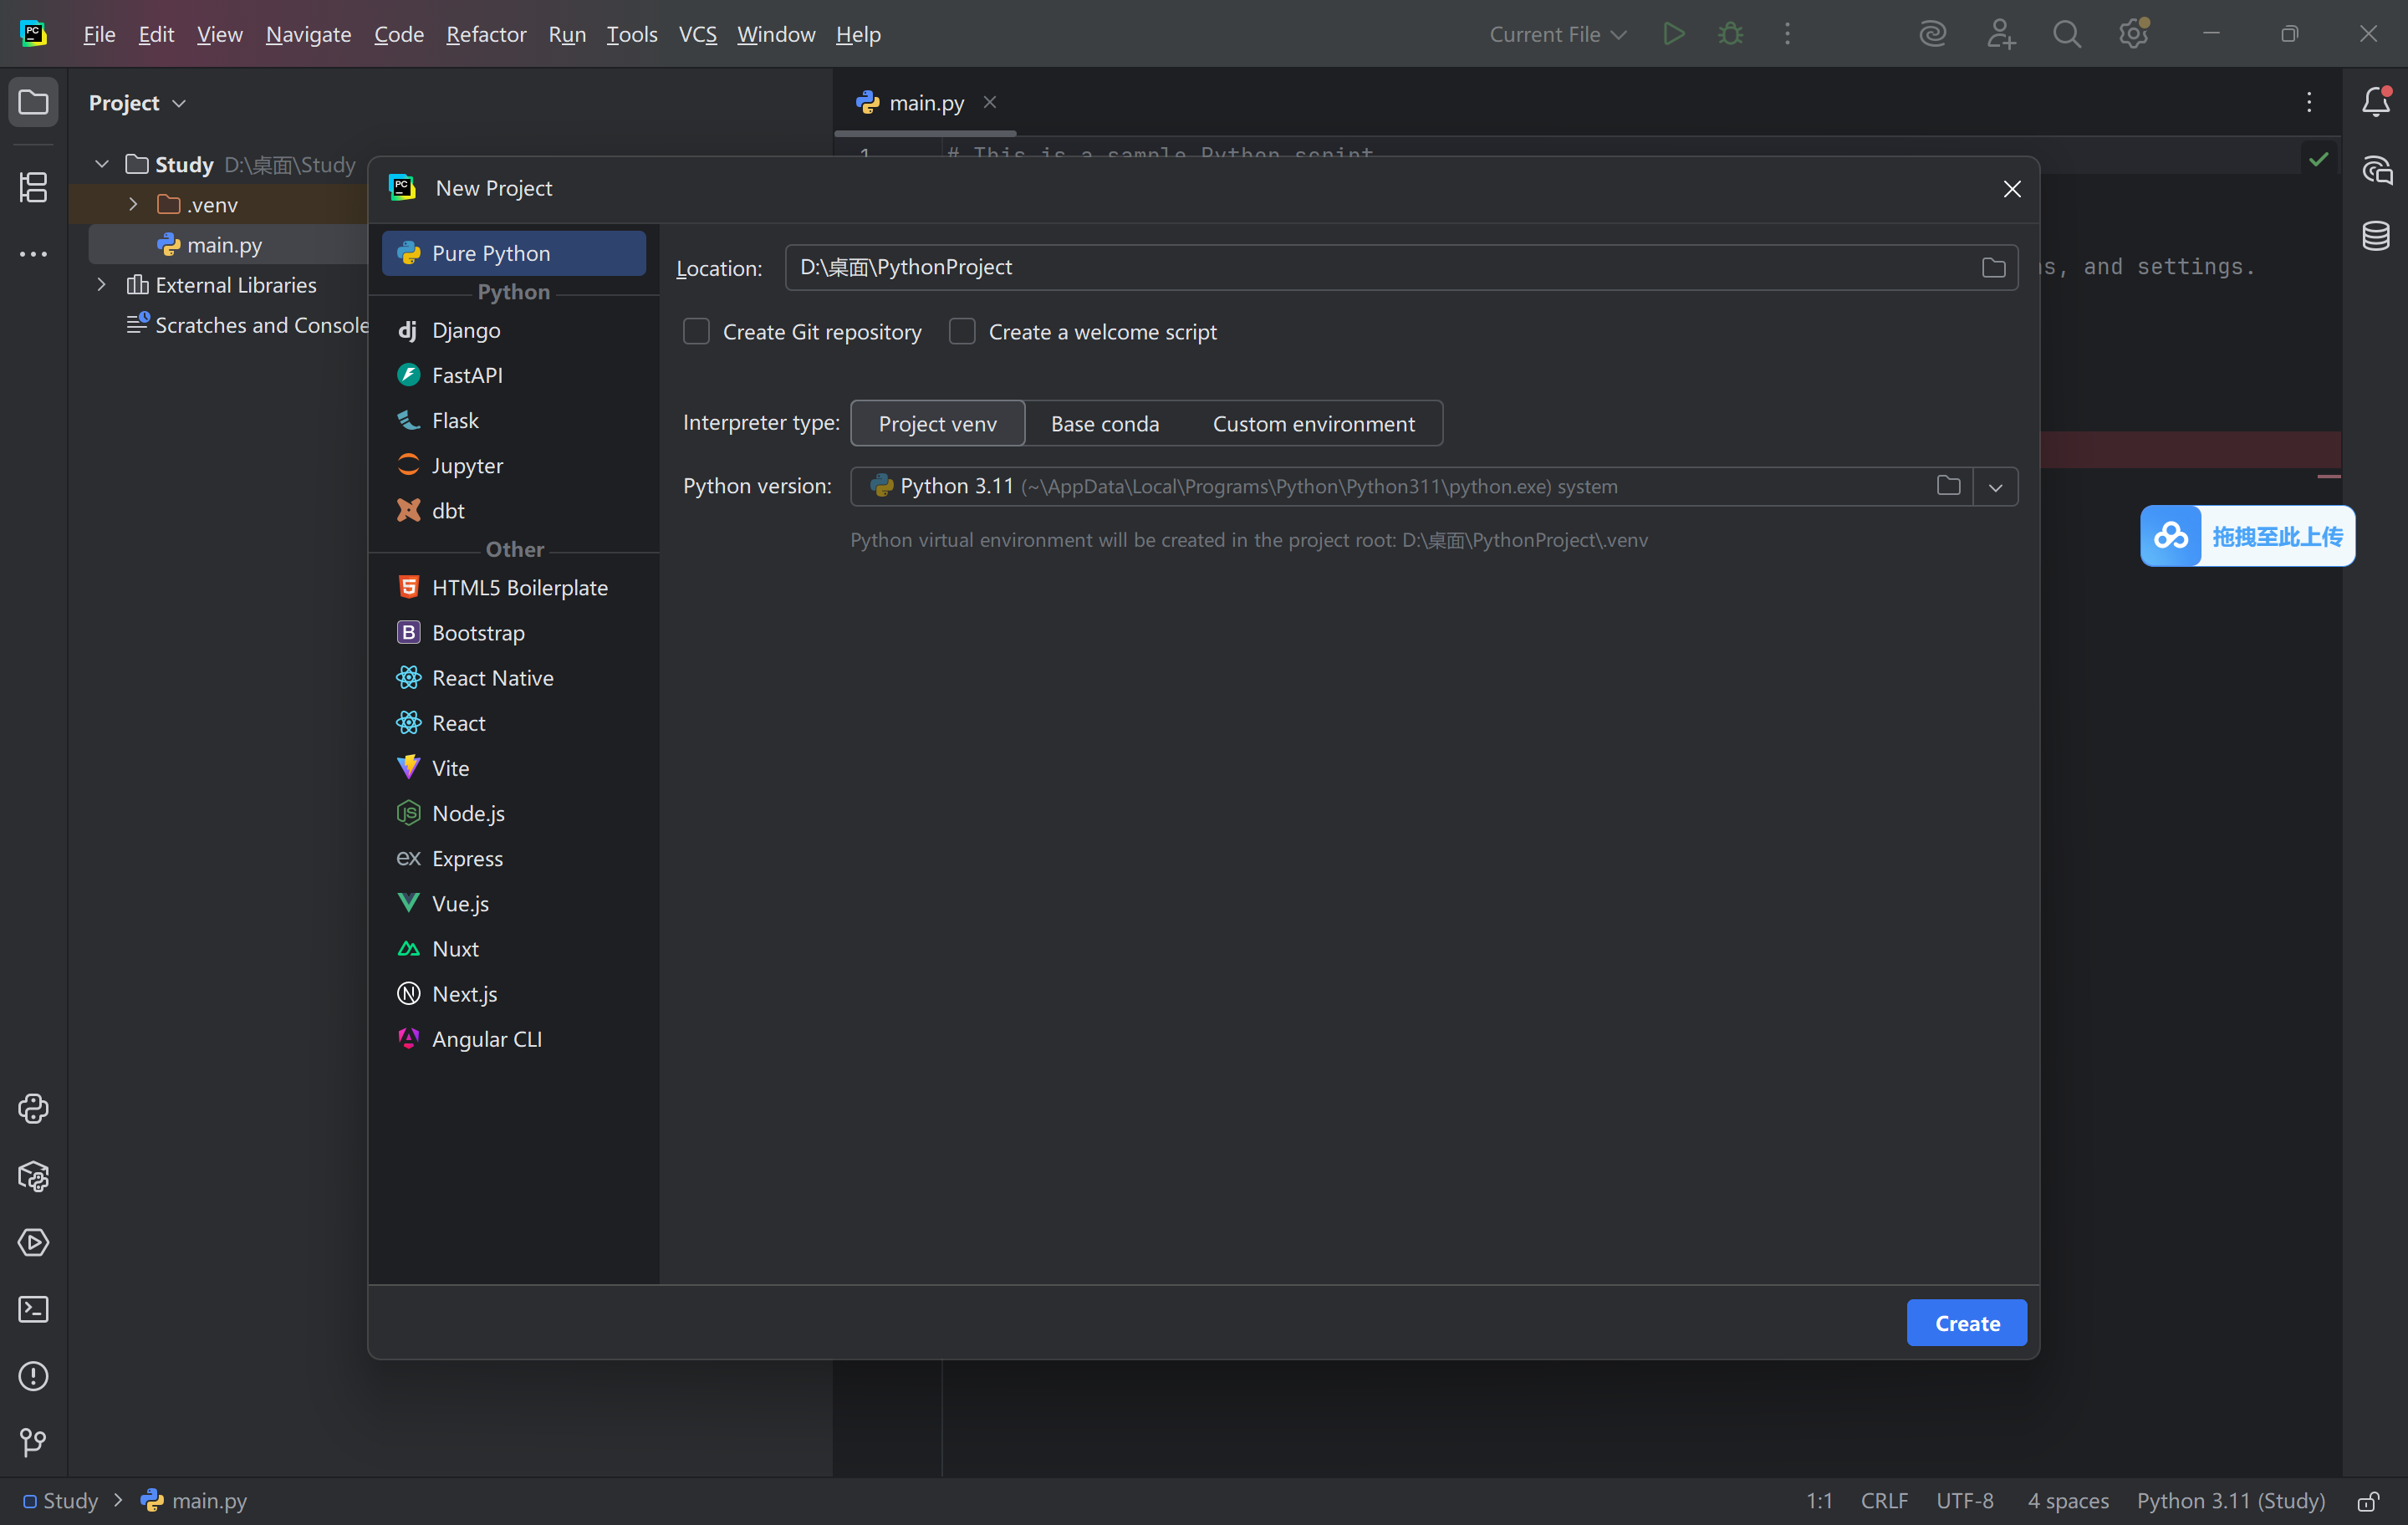This screenshot has height=1525, width=2408.
Task: Open the Python Console icon in sidebar
Action: click(x=33, y=1108)
